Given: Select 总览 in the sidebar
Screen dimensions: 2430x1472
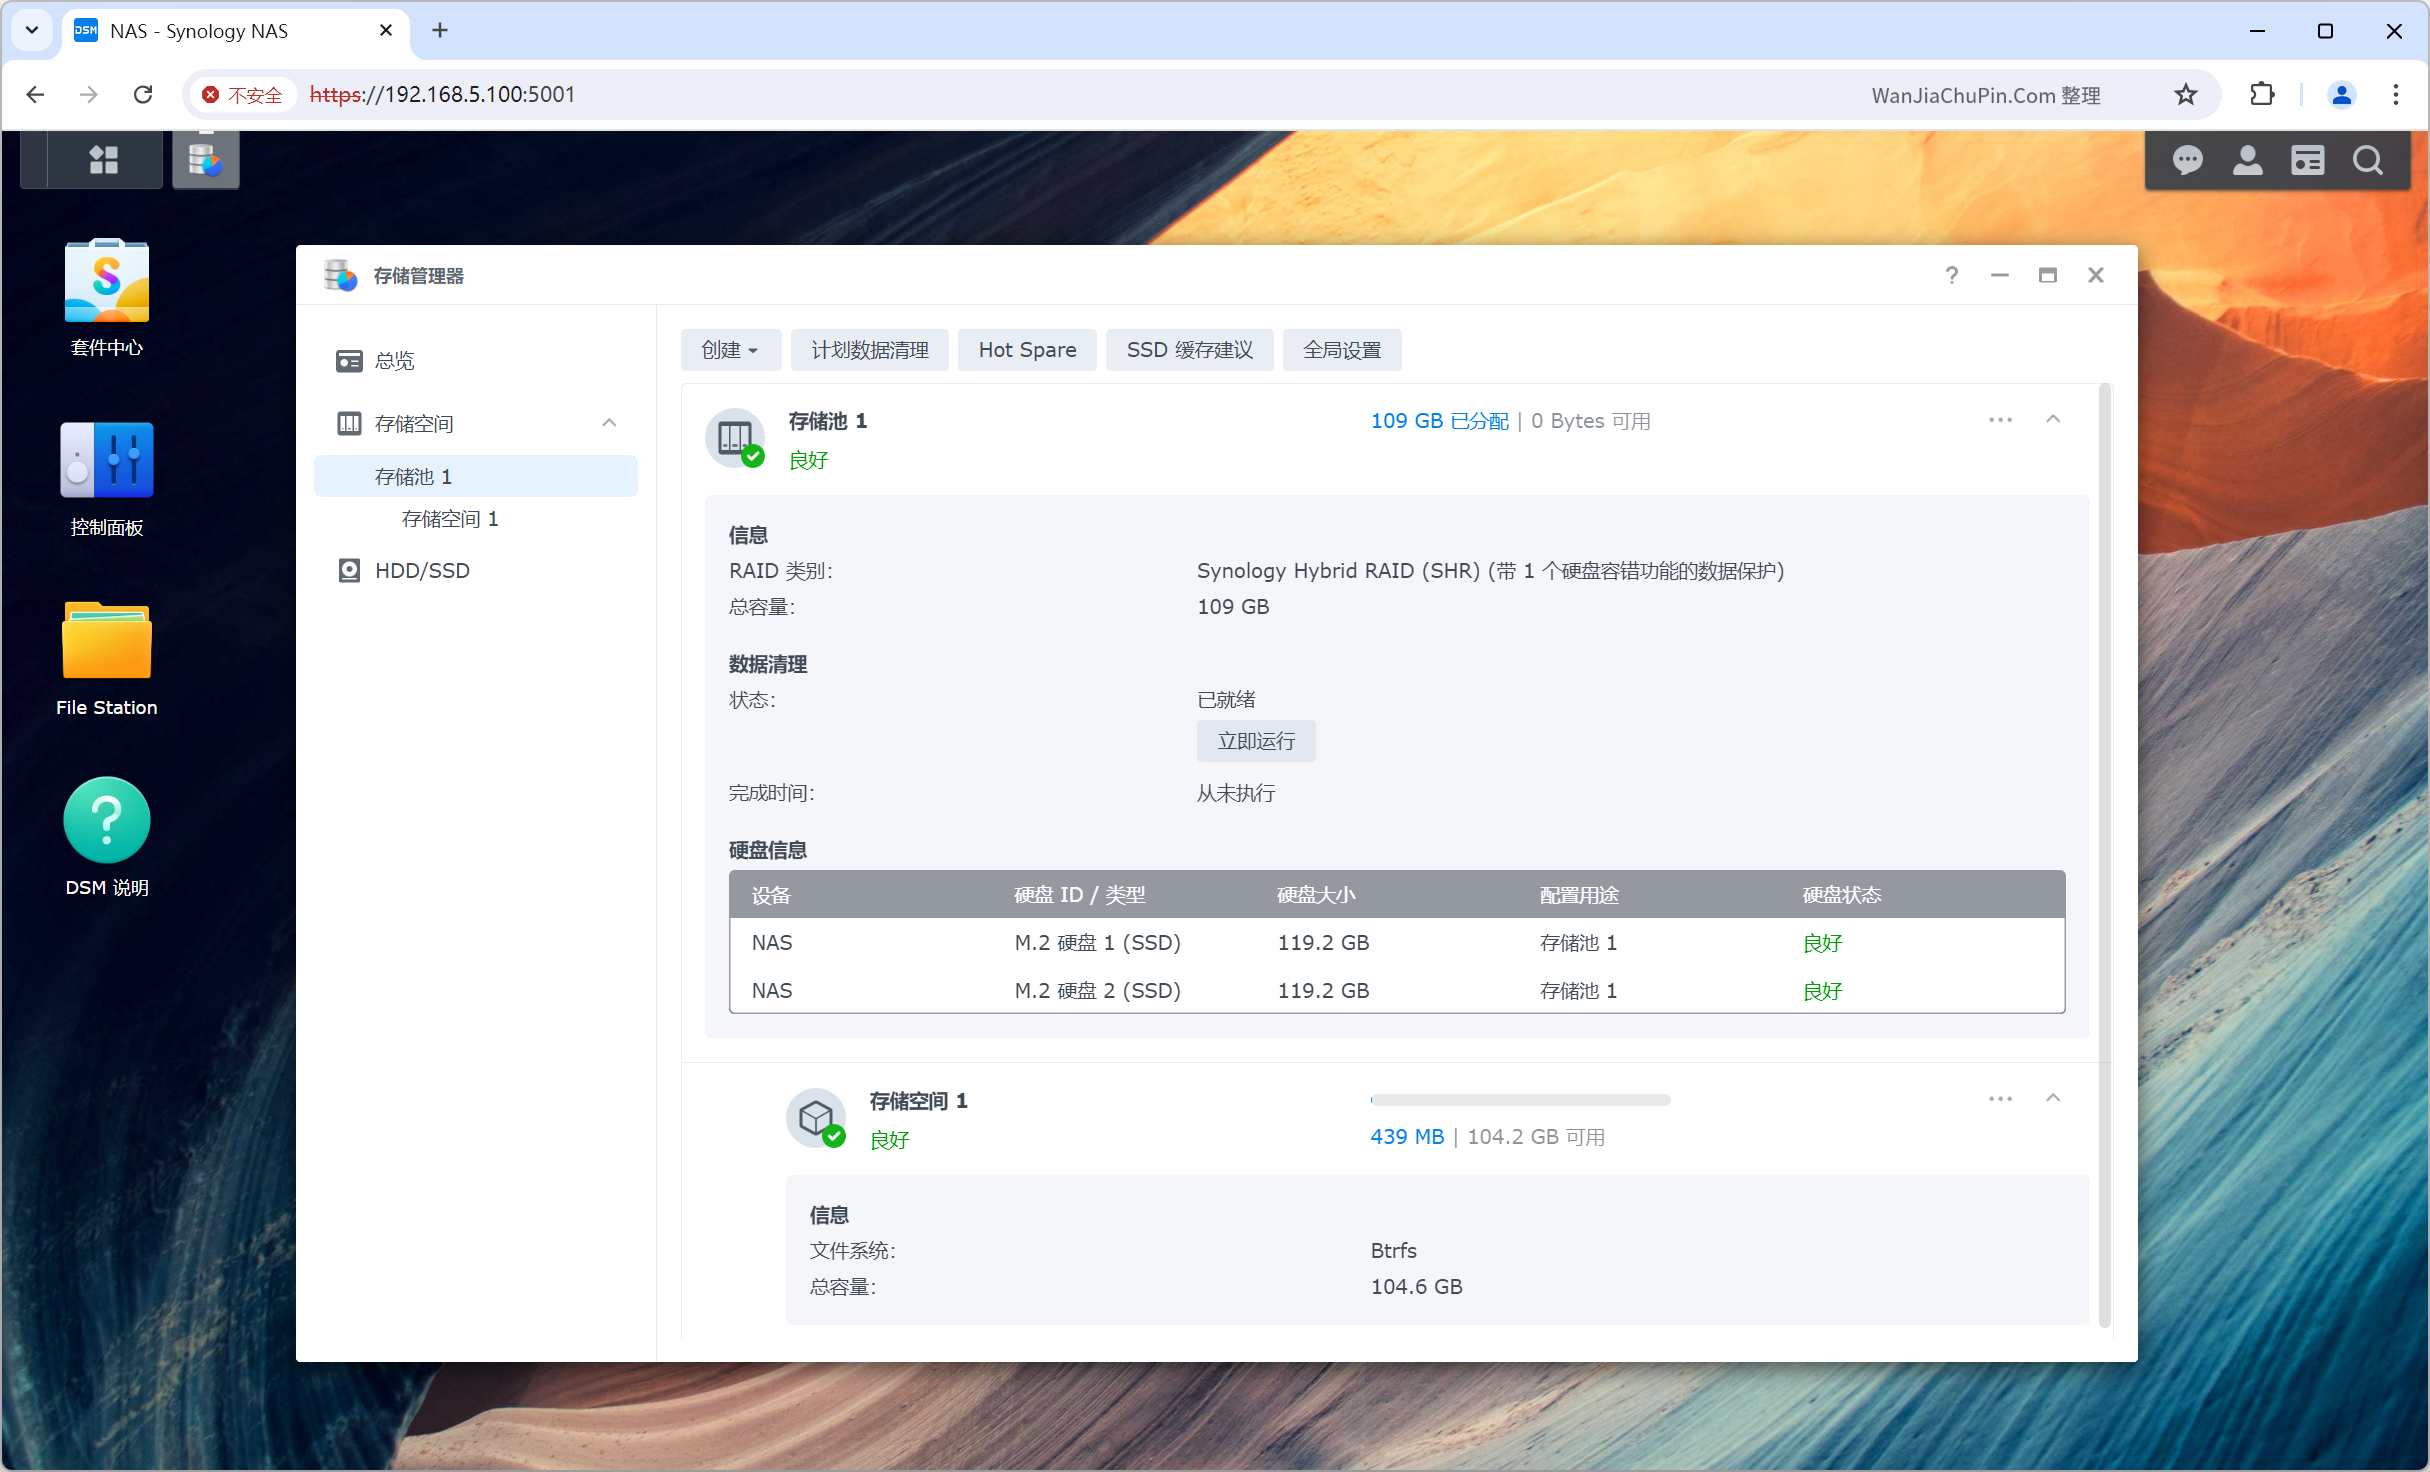Looking at the screenshot, I should pos(476,361).
